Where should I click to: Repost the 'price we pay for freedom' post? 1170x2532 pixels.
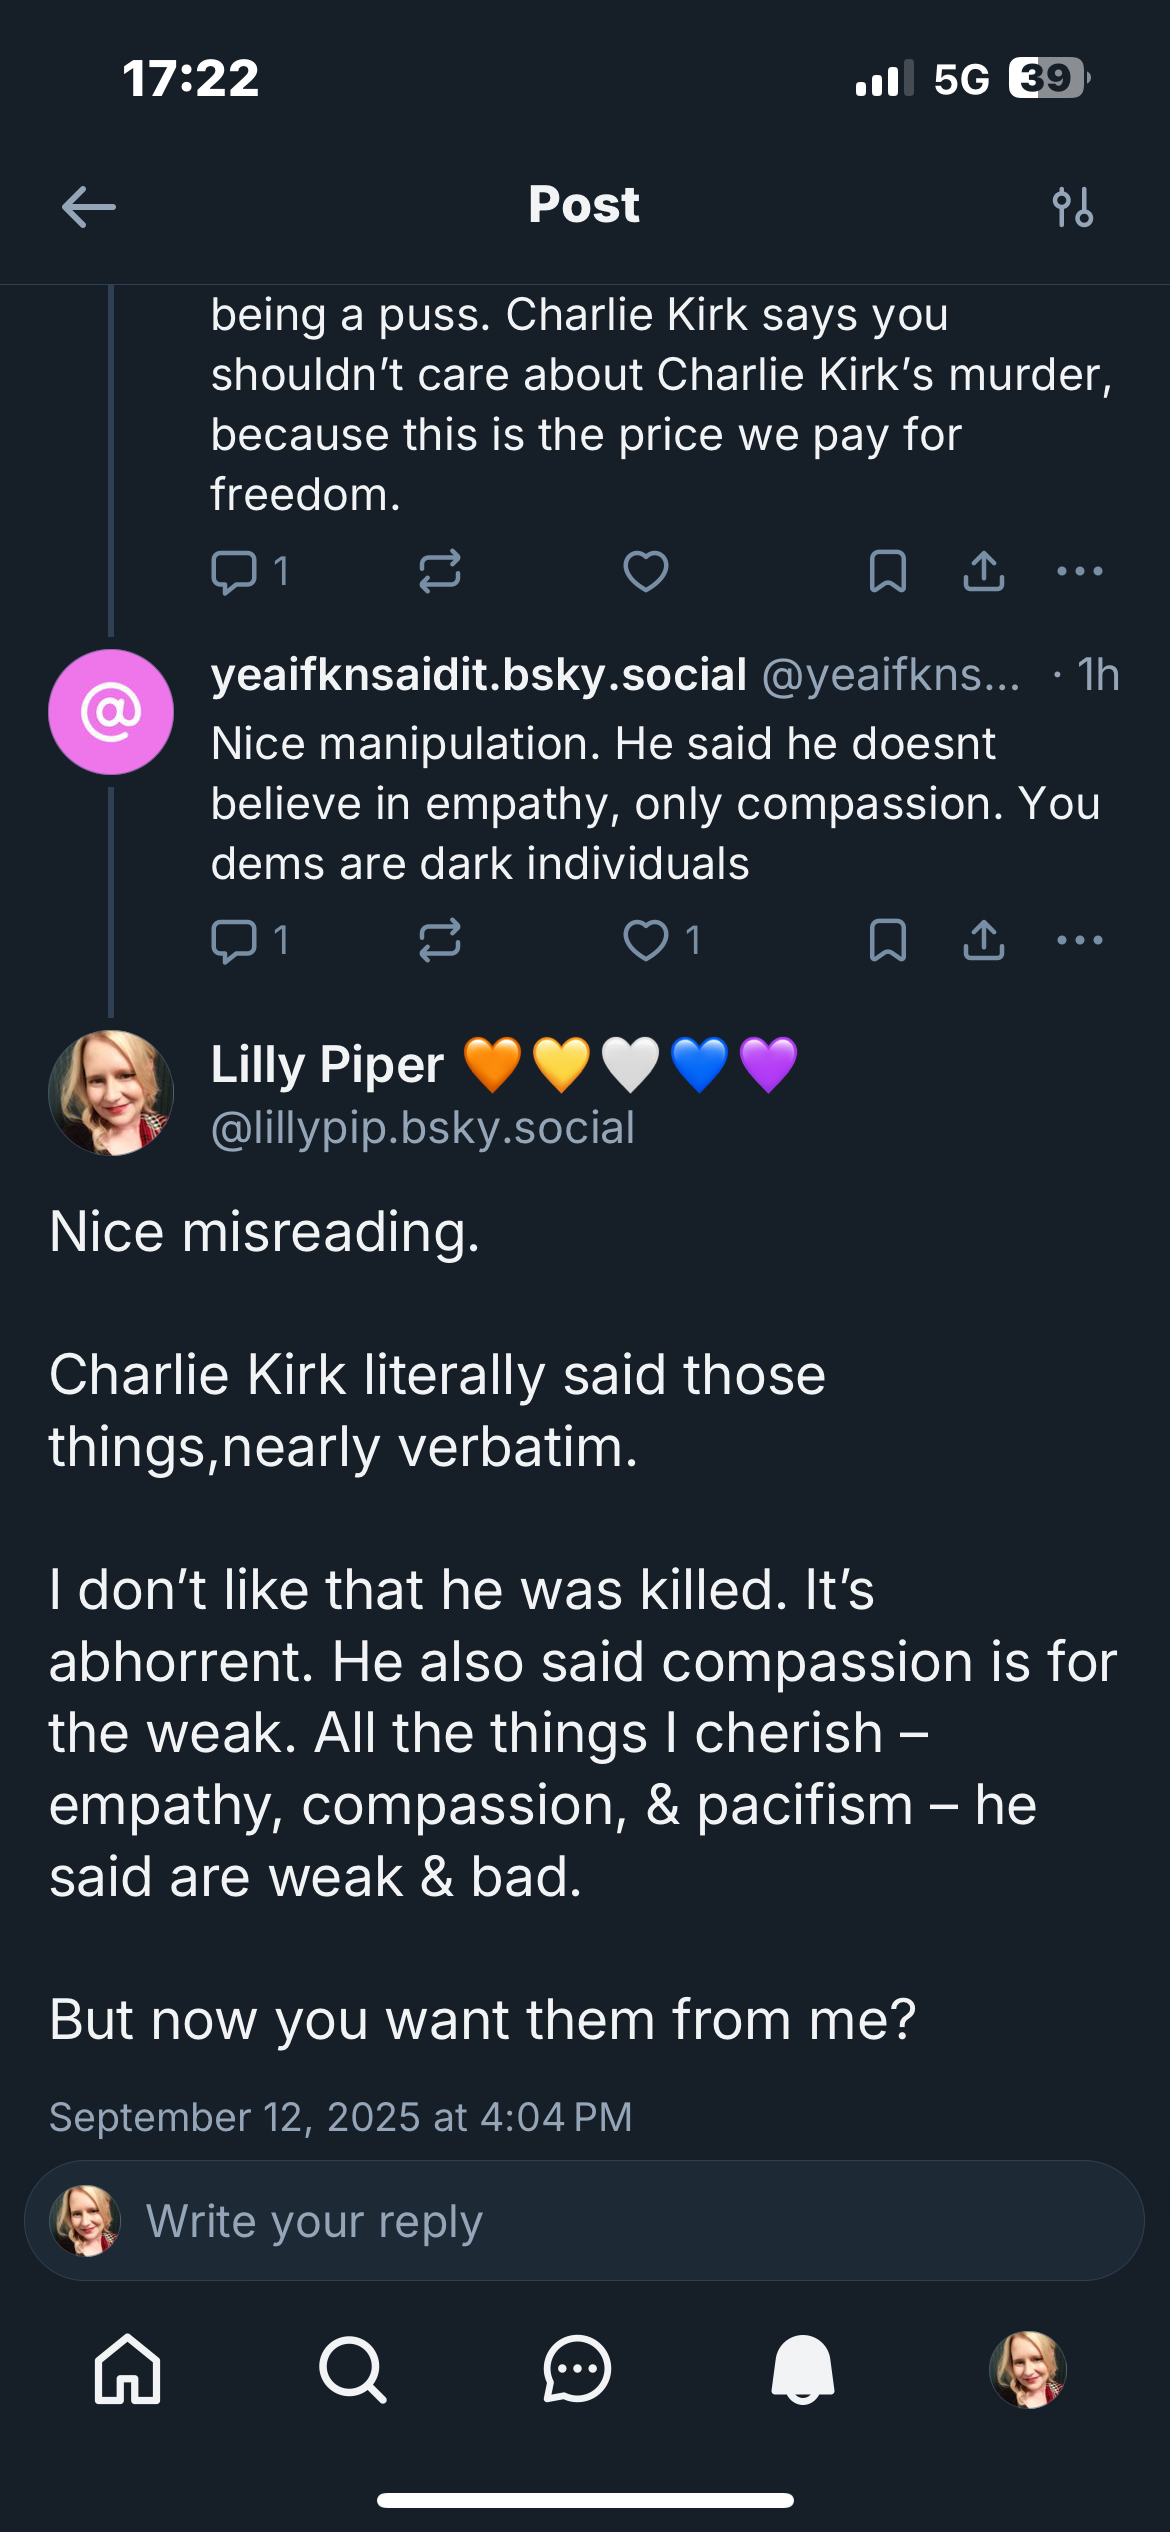click(443, 570)
